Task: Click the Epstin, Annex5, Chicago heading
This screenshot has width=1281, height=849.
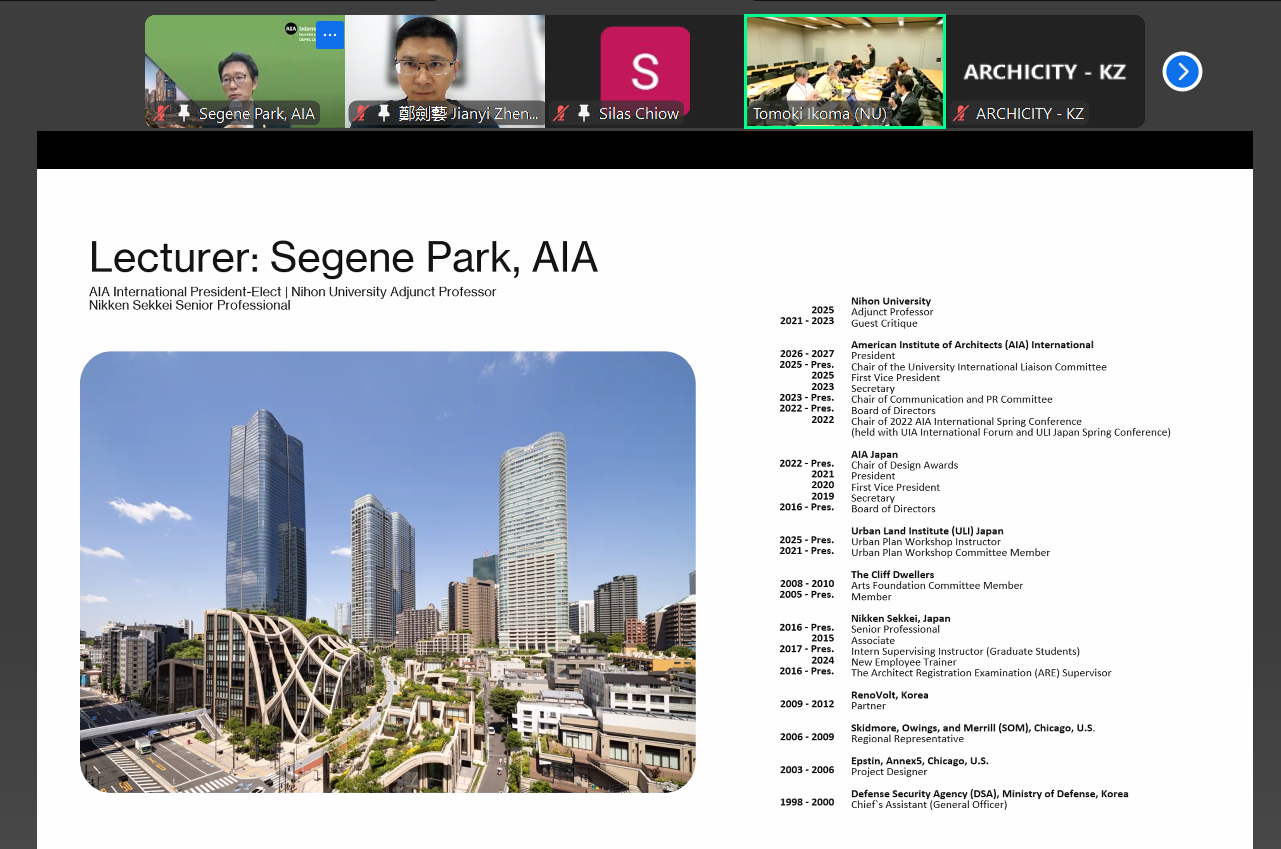Action: (x=920, y=761)
